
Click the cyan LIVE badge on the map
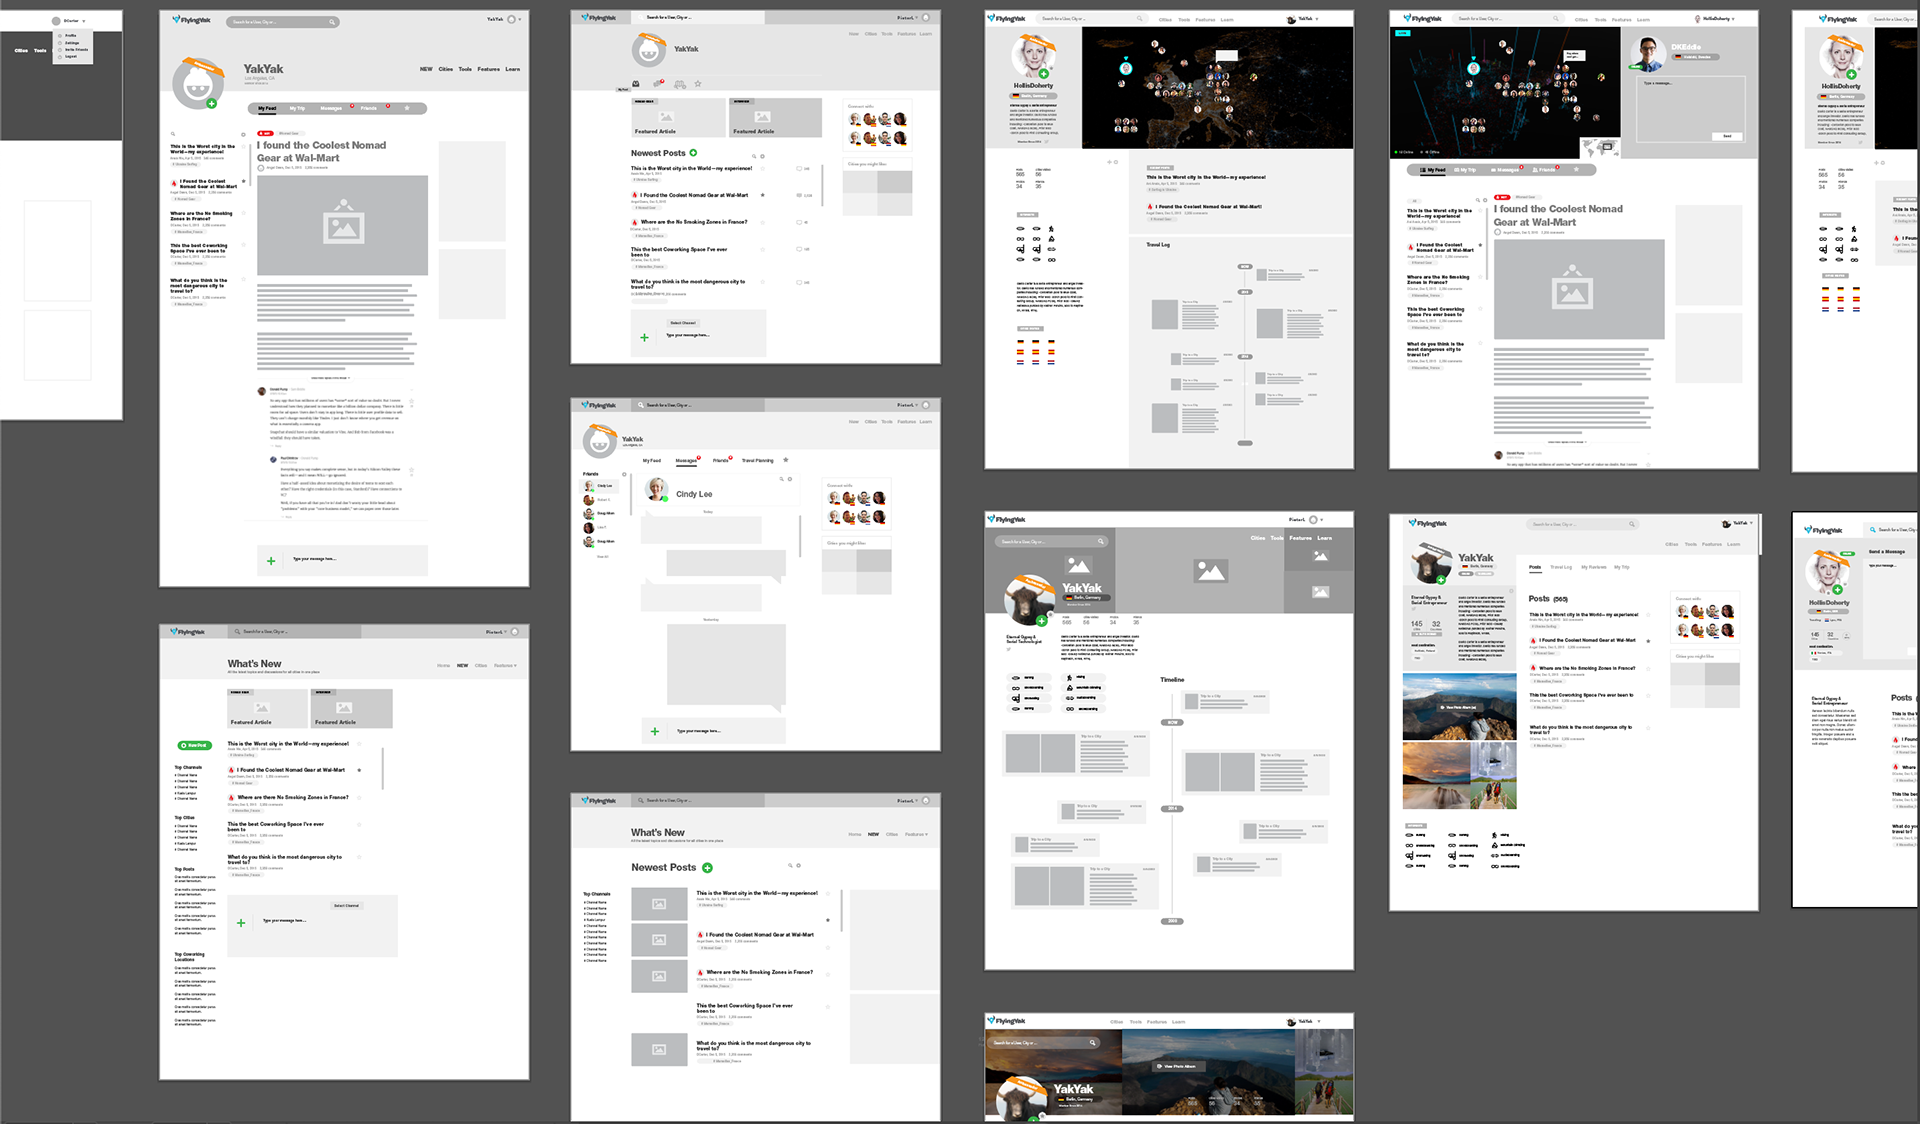1402,33
